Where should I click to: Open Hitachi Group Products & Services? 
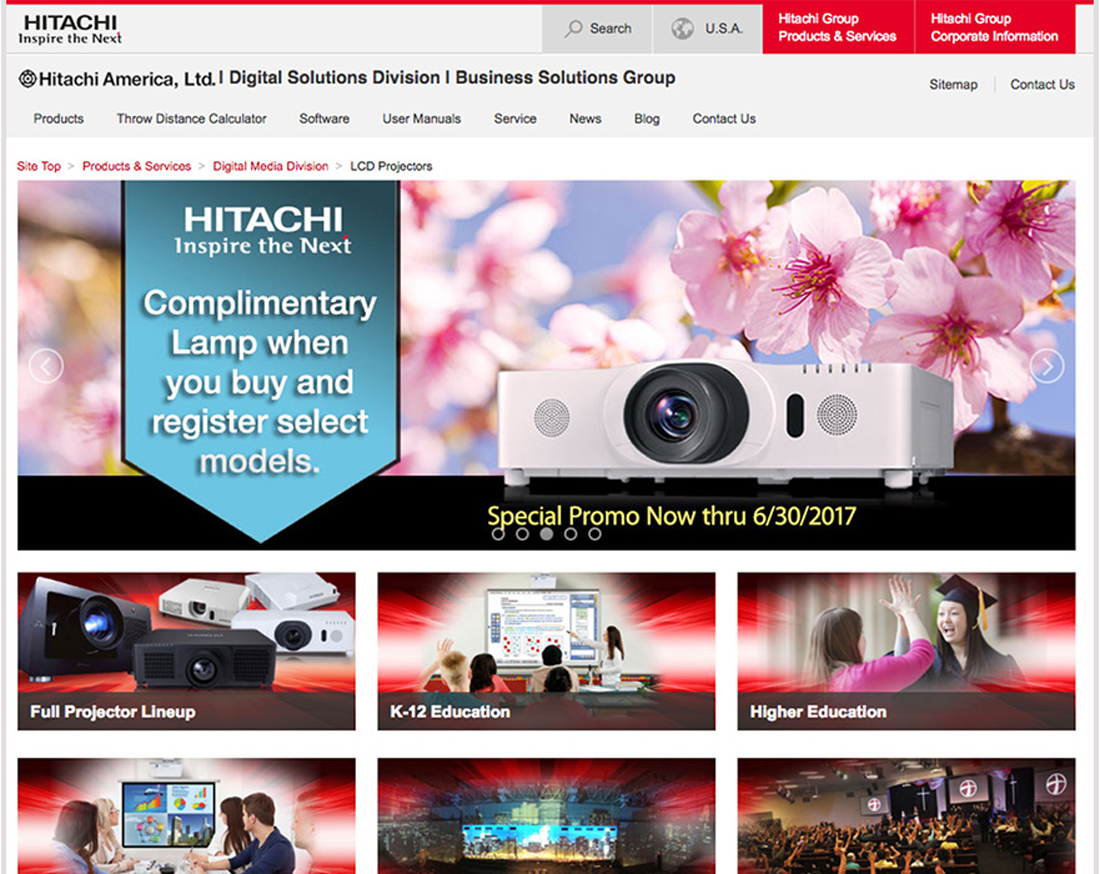[838, 29]
